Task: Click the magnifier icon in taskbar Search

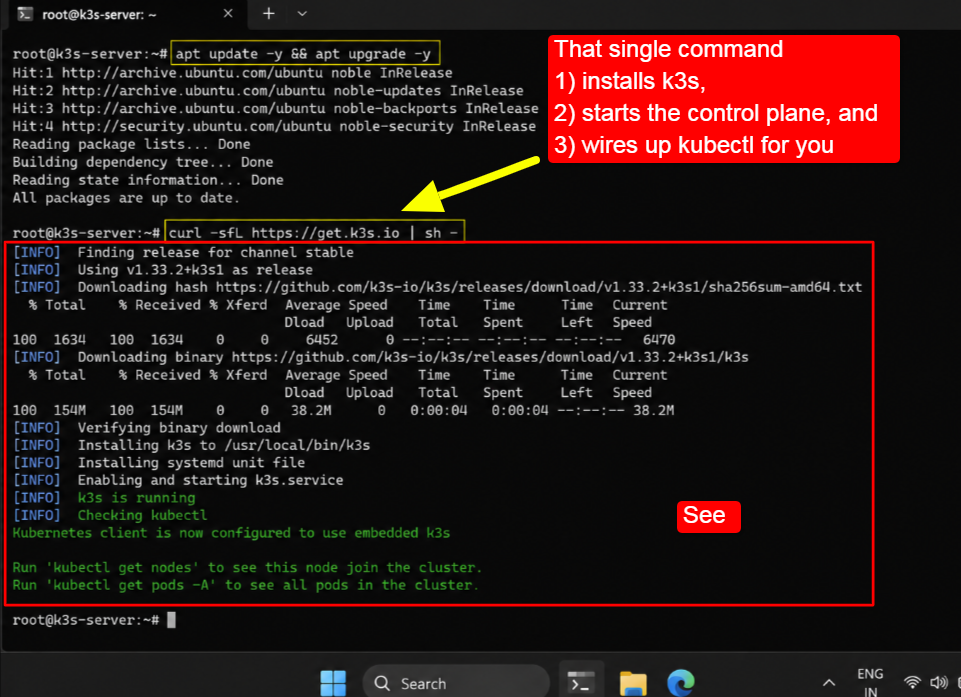Action: [x=382, y=683]
